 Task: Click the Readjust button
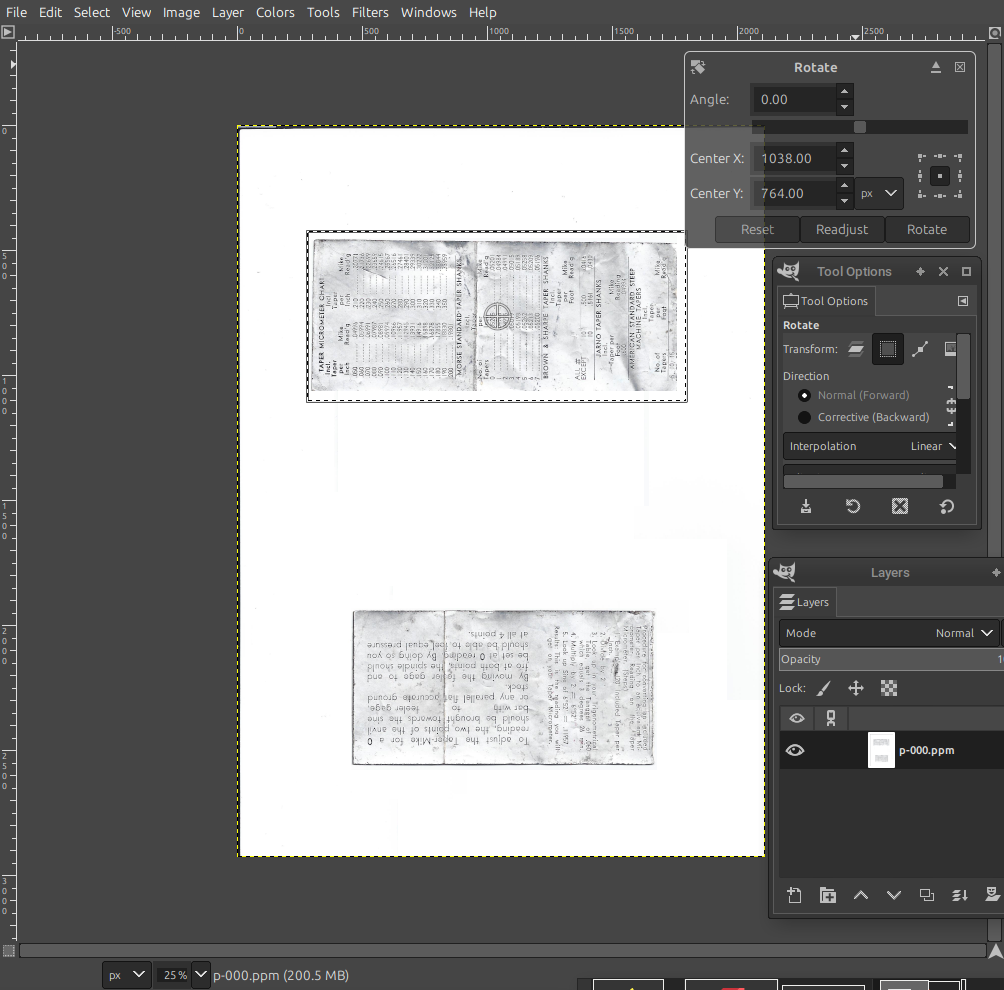pyautogui.click(x=842, y=229)
